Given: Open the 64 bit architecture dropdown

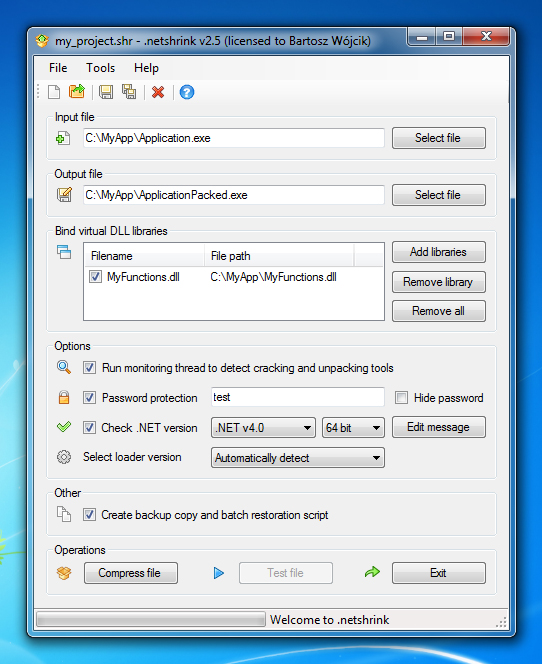Looking at the screenshot, I should point(353,428).
